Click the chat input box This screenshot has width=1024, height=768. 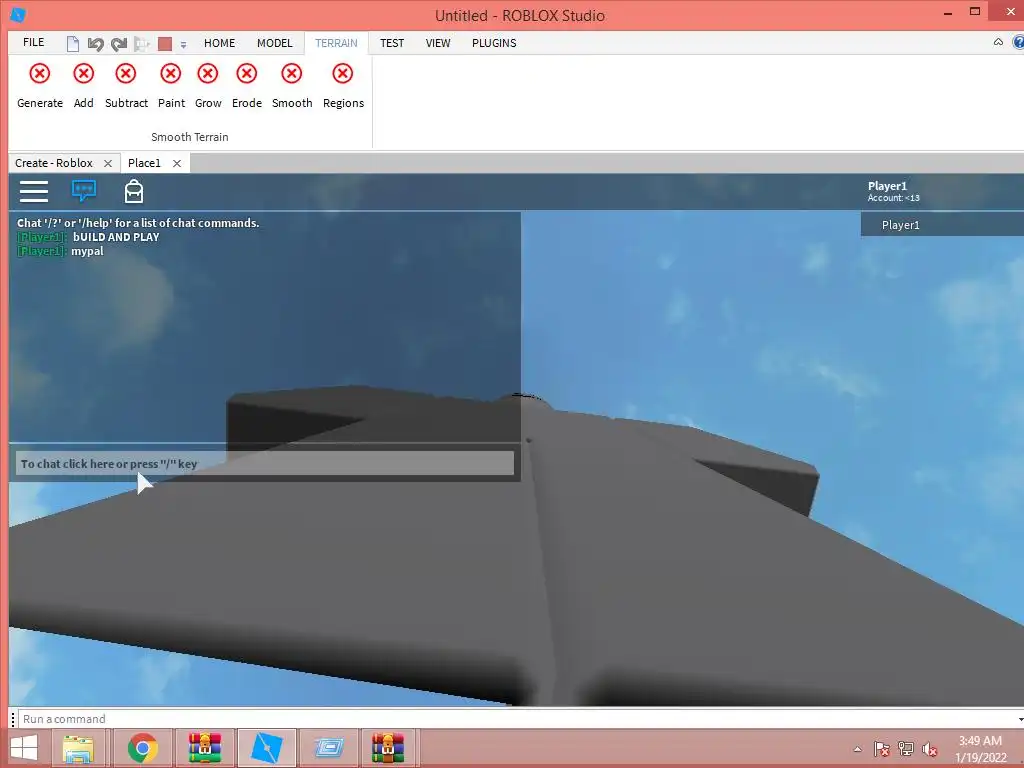point(264,464)
